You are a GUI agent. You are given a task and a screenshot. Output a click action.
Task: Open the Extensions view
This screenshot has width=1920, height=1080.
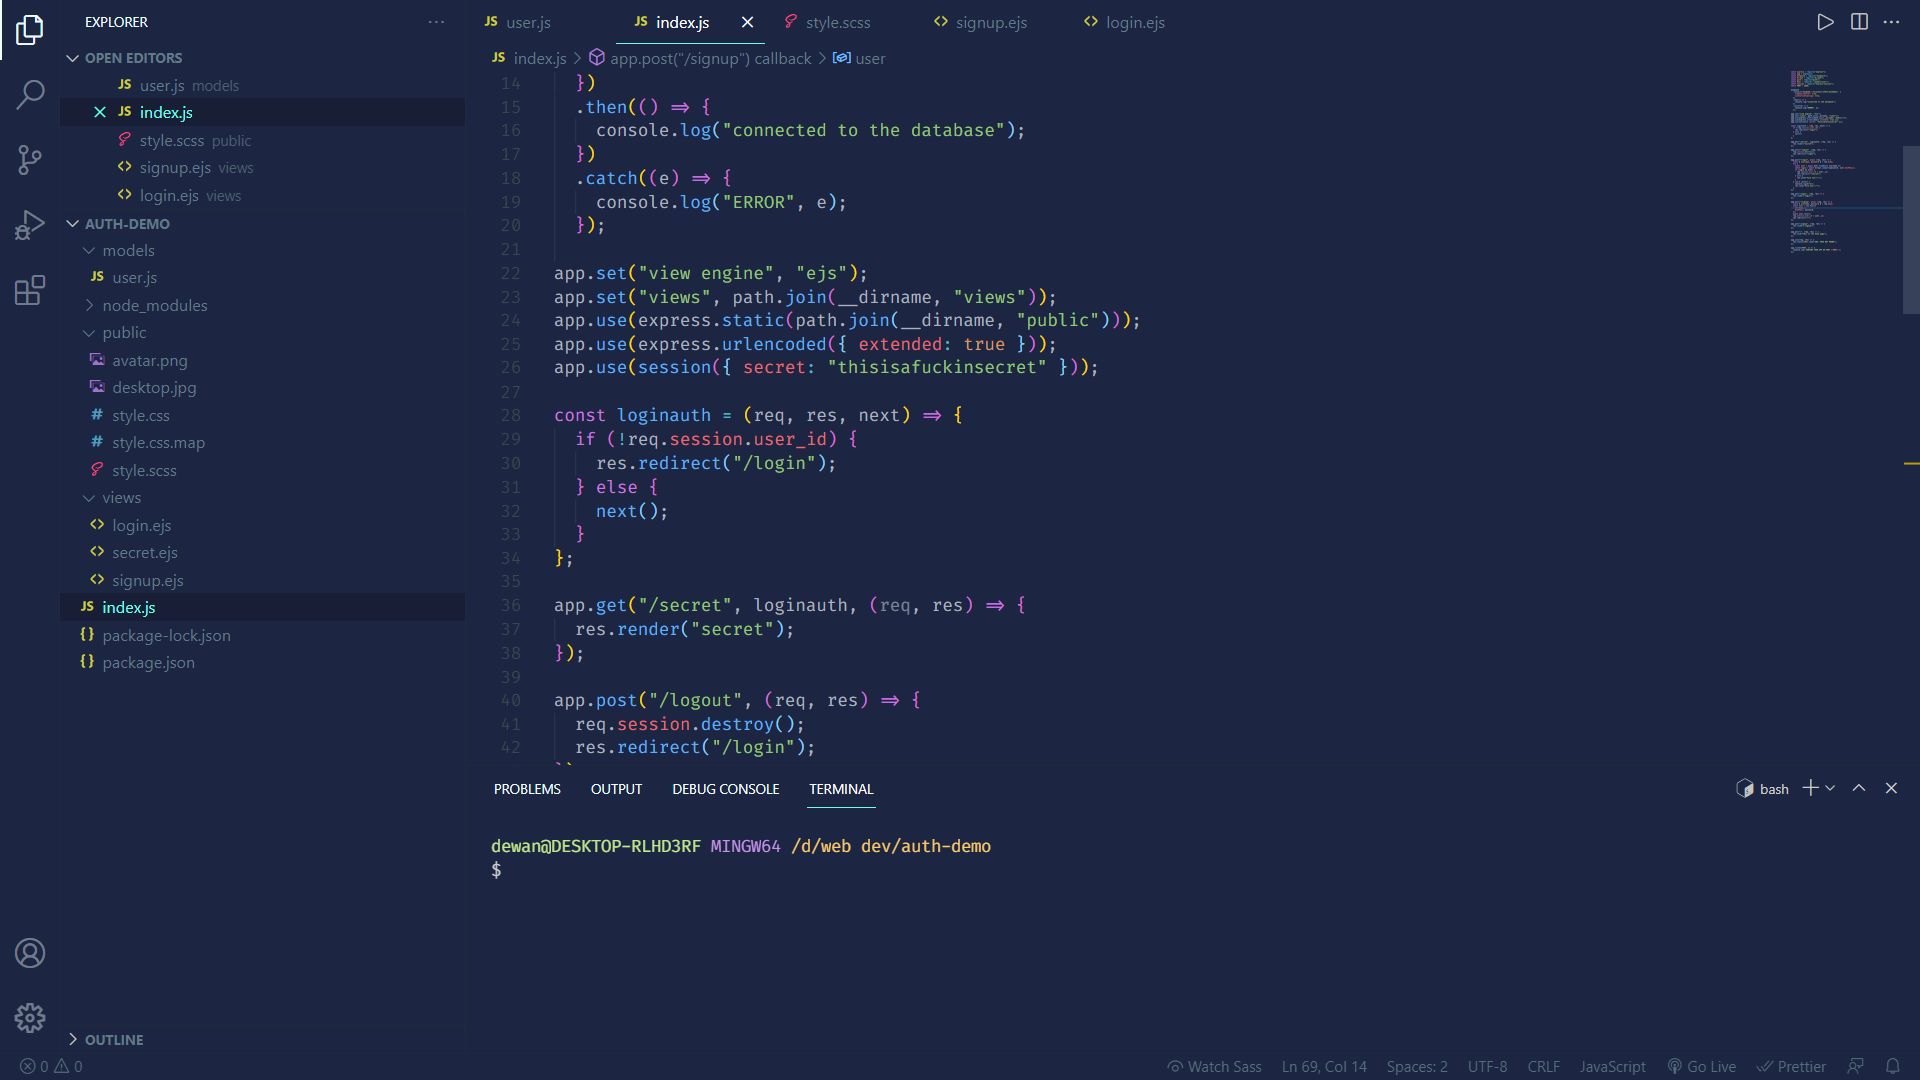[30, 290]
